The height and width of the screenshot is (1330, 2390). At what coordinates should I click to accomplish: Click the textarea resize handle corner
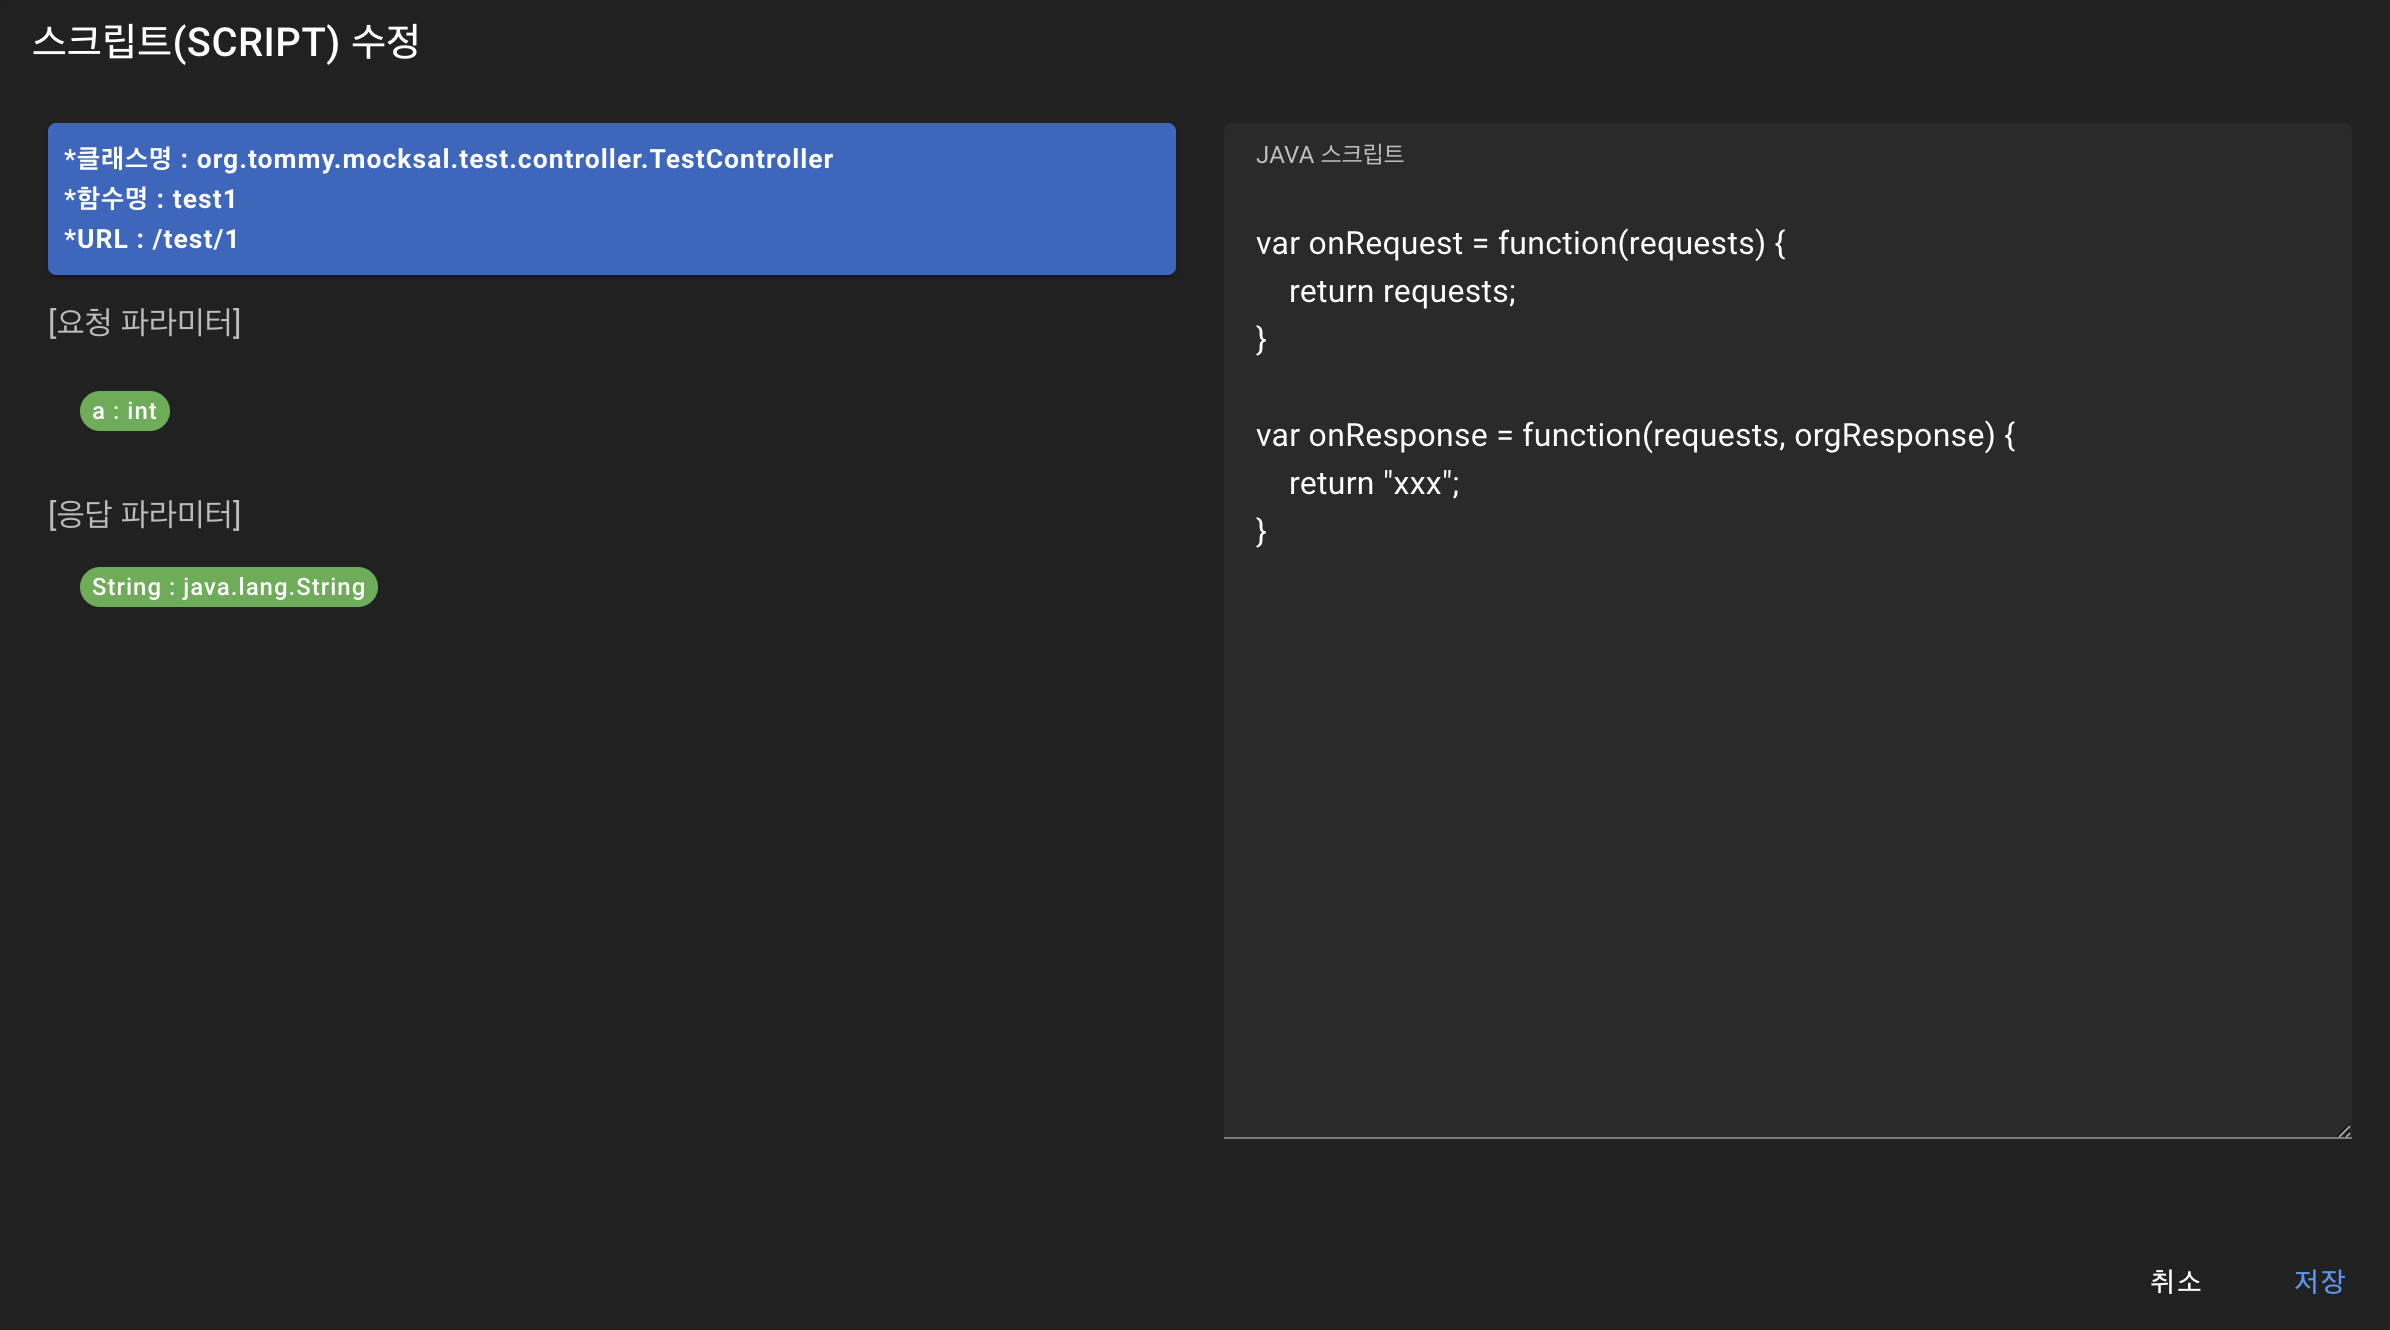pos(2344,1131)
